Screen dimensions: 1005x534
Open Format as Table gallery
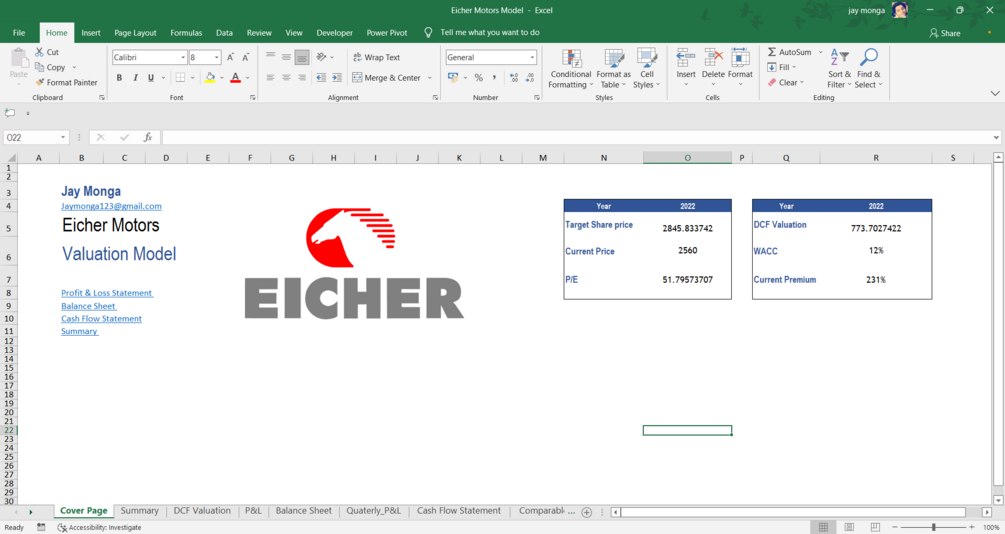[x=613, y=68]
